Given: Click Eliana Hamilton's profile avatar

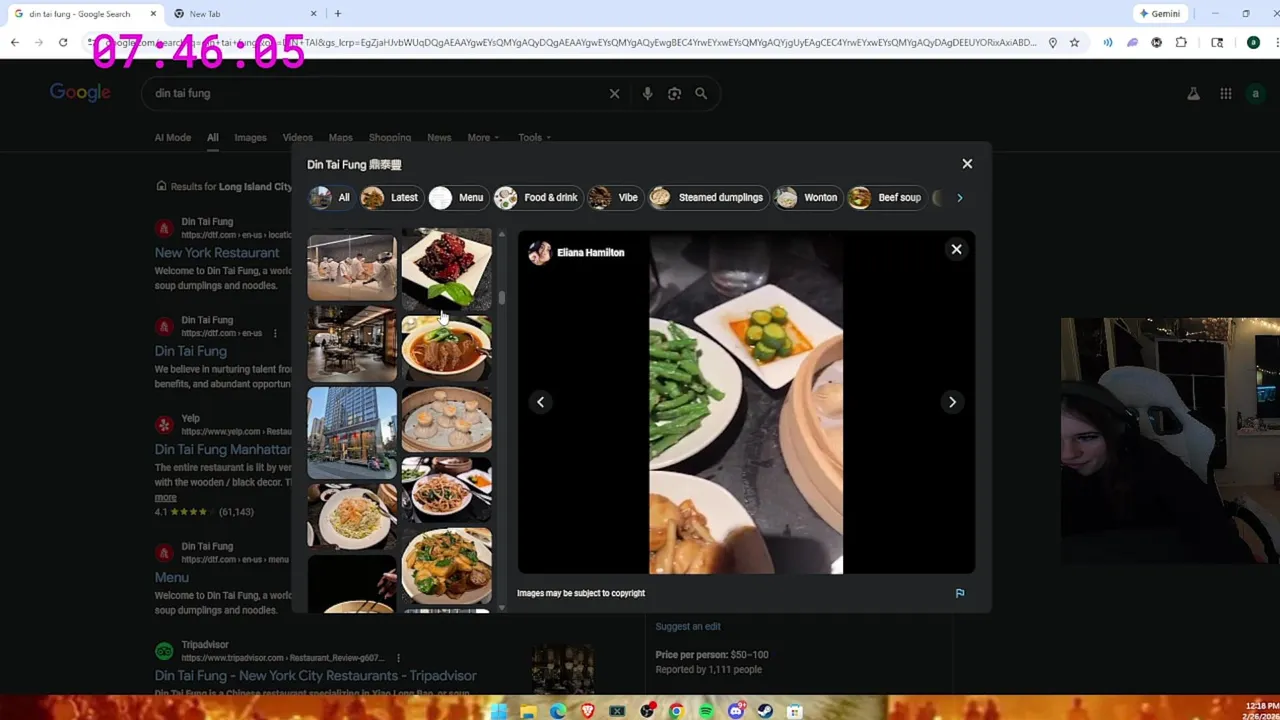Looking at the screenshot, I should [x=539, y=253].
